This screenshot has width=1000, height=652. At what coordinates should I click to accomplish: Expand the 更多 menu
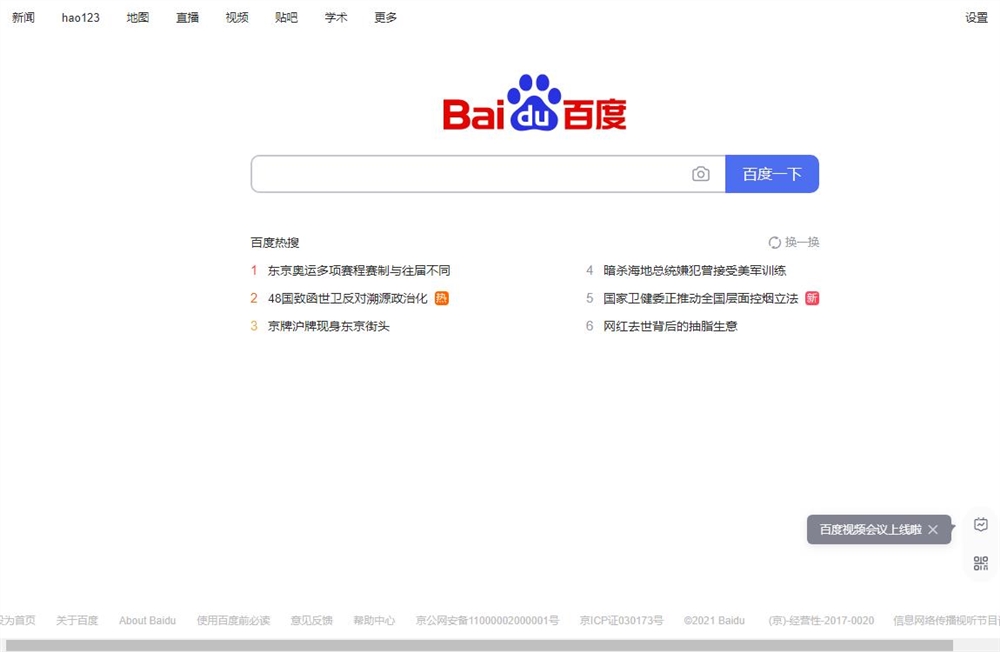[x=385, y=17]
